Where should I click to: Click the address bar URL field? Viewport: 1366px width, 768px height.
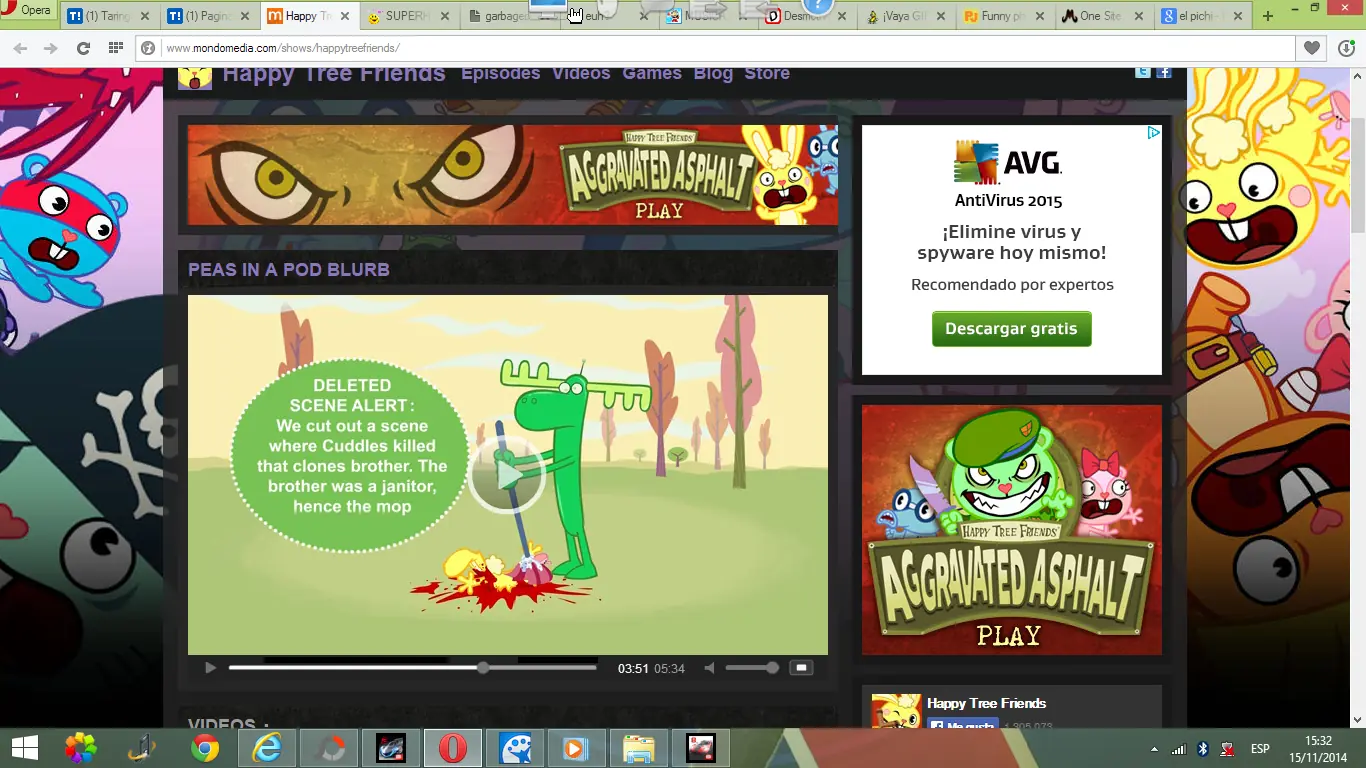pyautogui.click(x=716, y=48)
